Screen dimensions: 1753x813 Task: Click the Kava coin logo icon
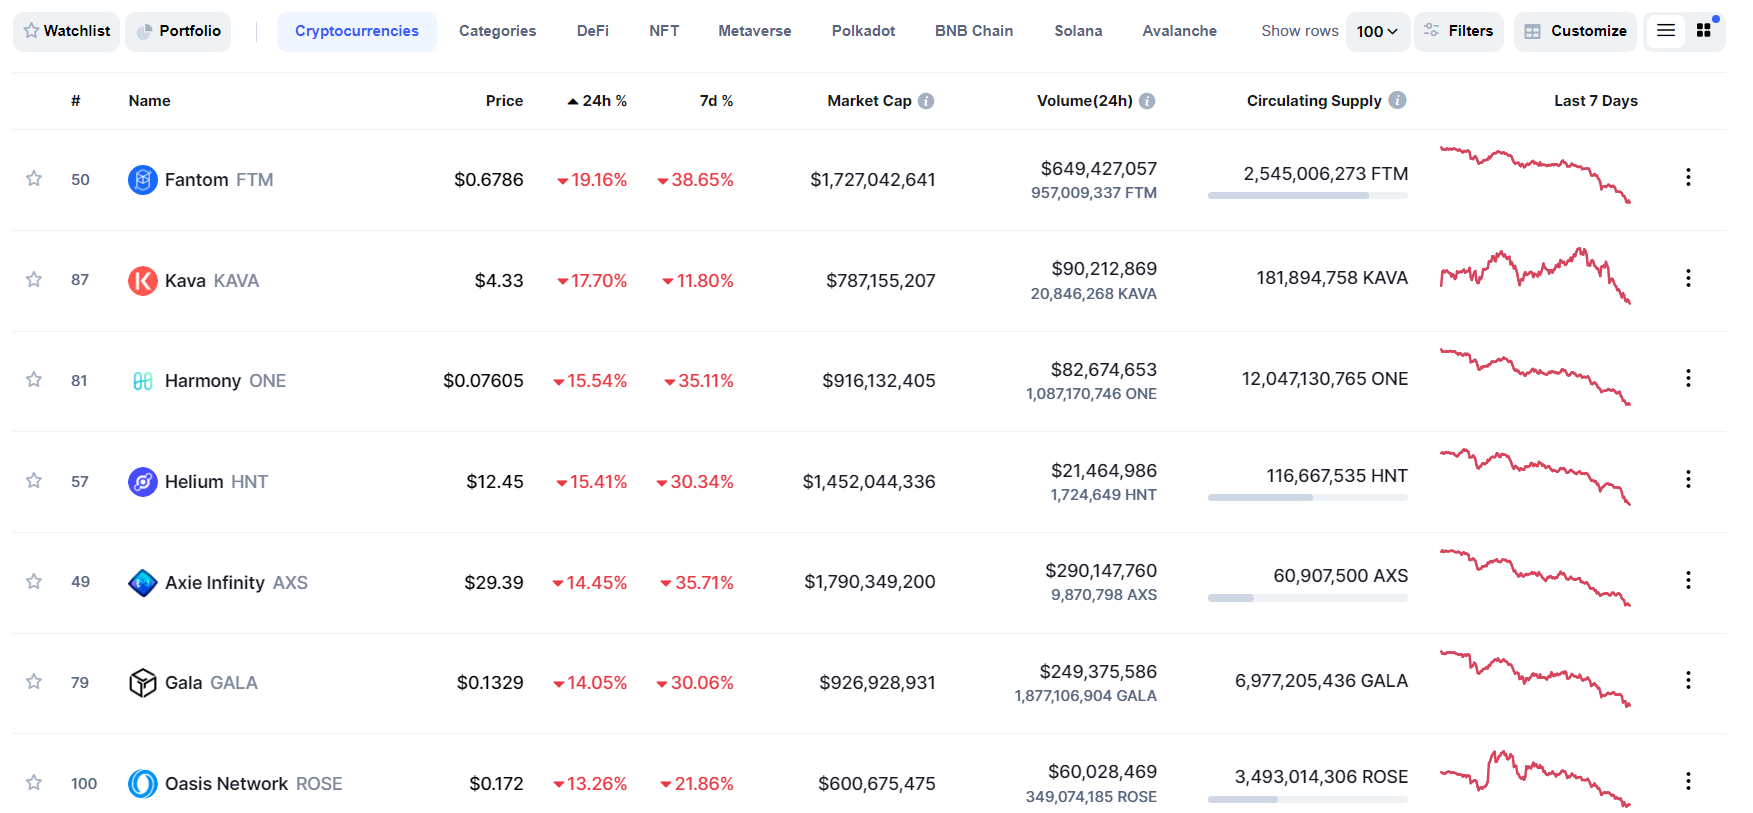[x=142, y=281]
